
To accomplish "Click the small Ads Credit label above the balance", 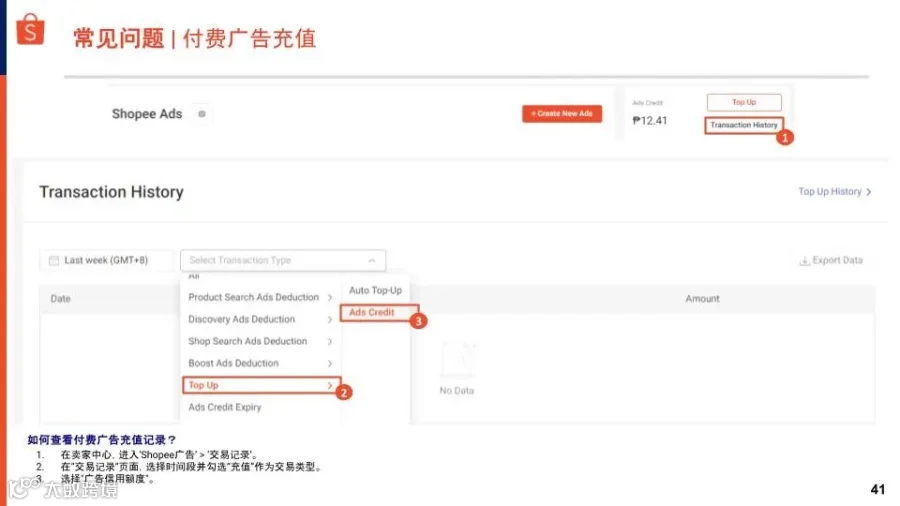I will [647, 103].
